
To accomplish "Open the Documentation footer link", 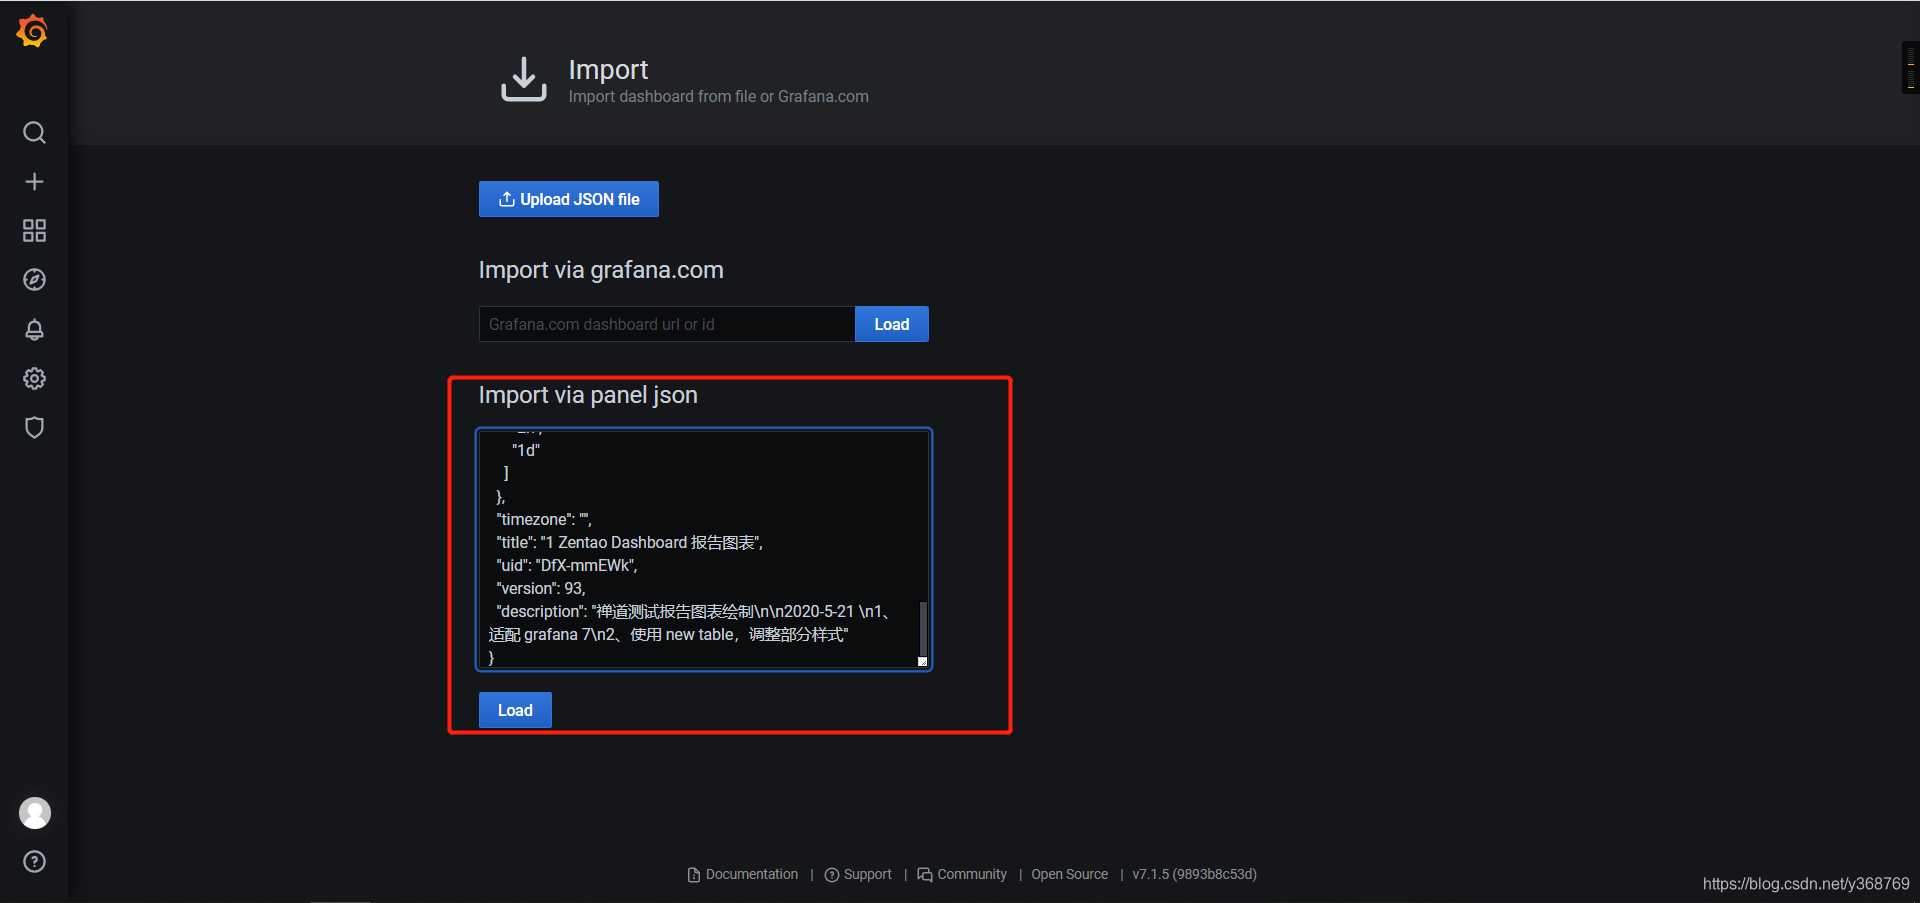I will 743,875.
